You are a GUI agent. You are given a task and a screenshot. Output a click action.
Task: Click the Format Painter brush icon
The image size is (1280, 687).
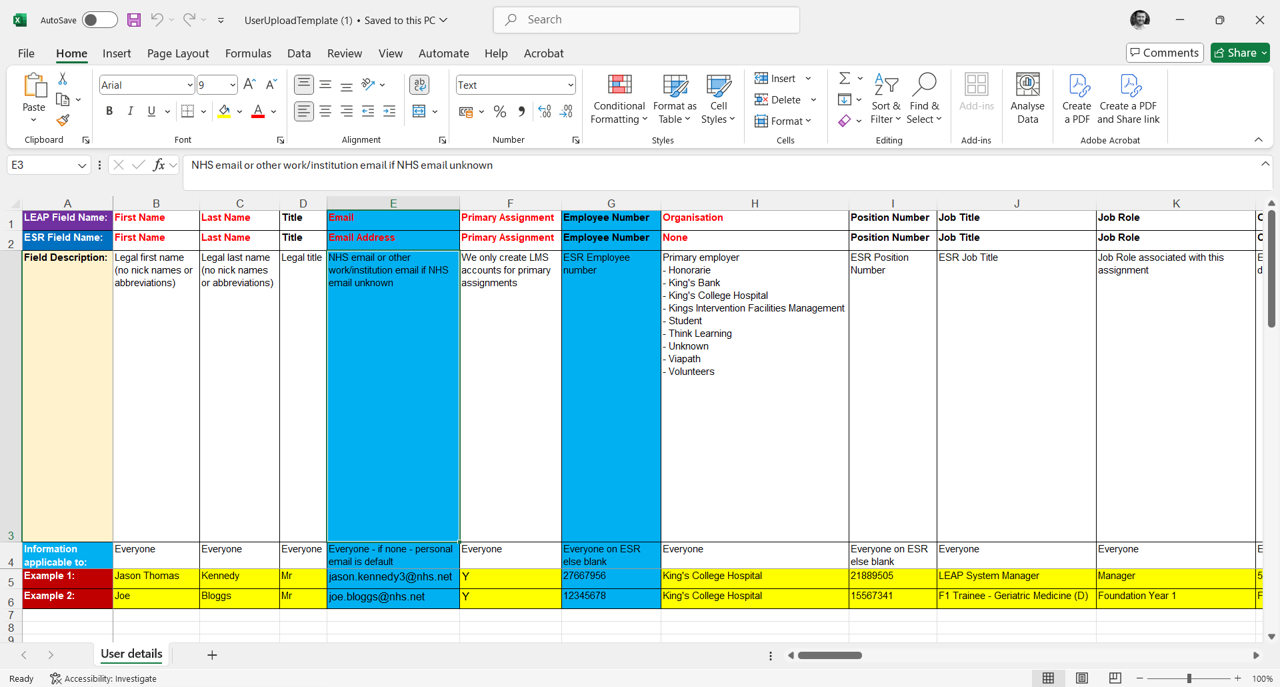62,121
